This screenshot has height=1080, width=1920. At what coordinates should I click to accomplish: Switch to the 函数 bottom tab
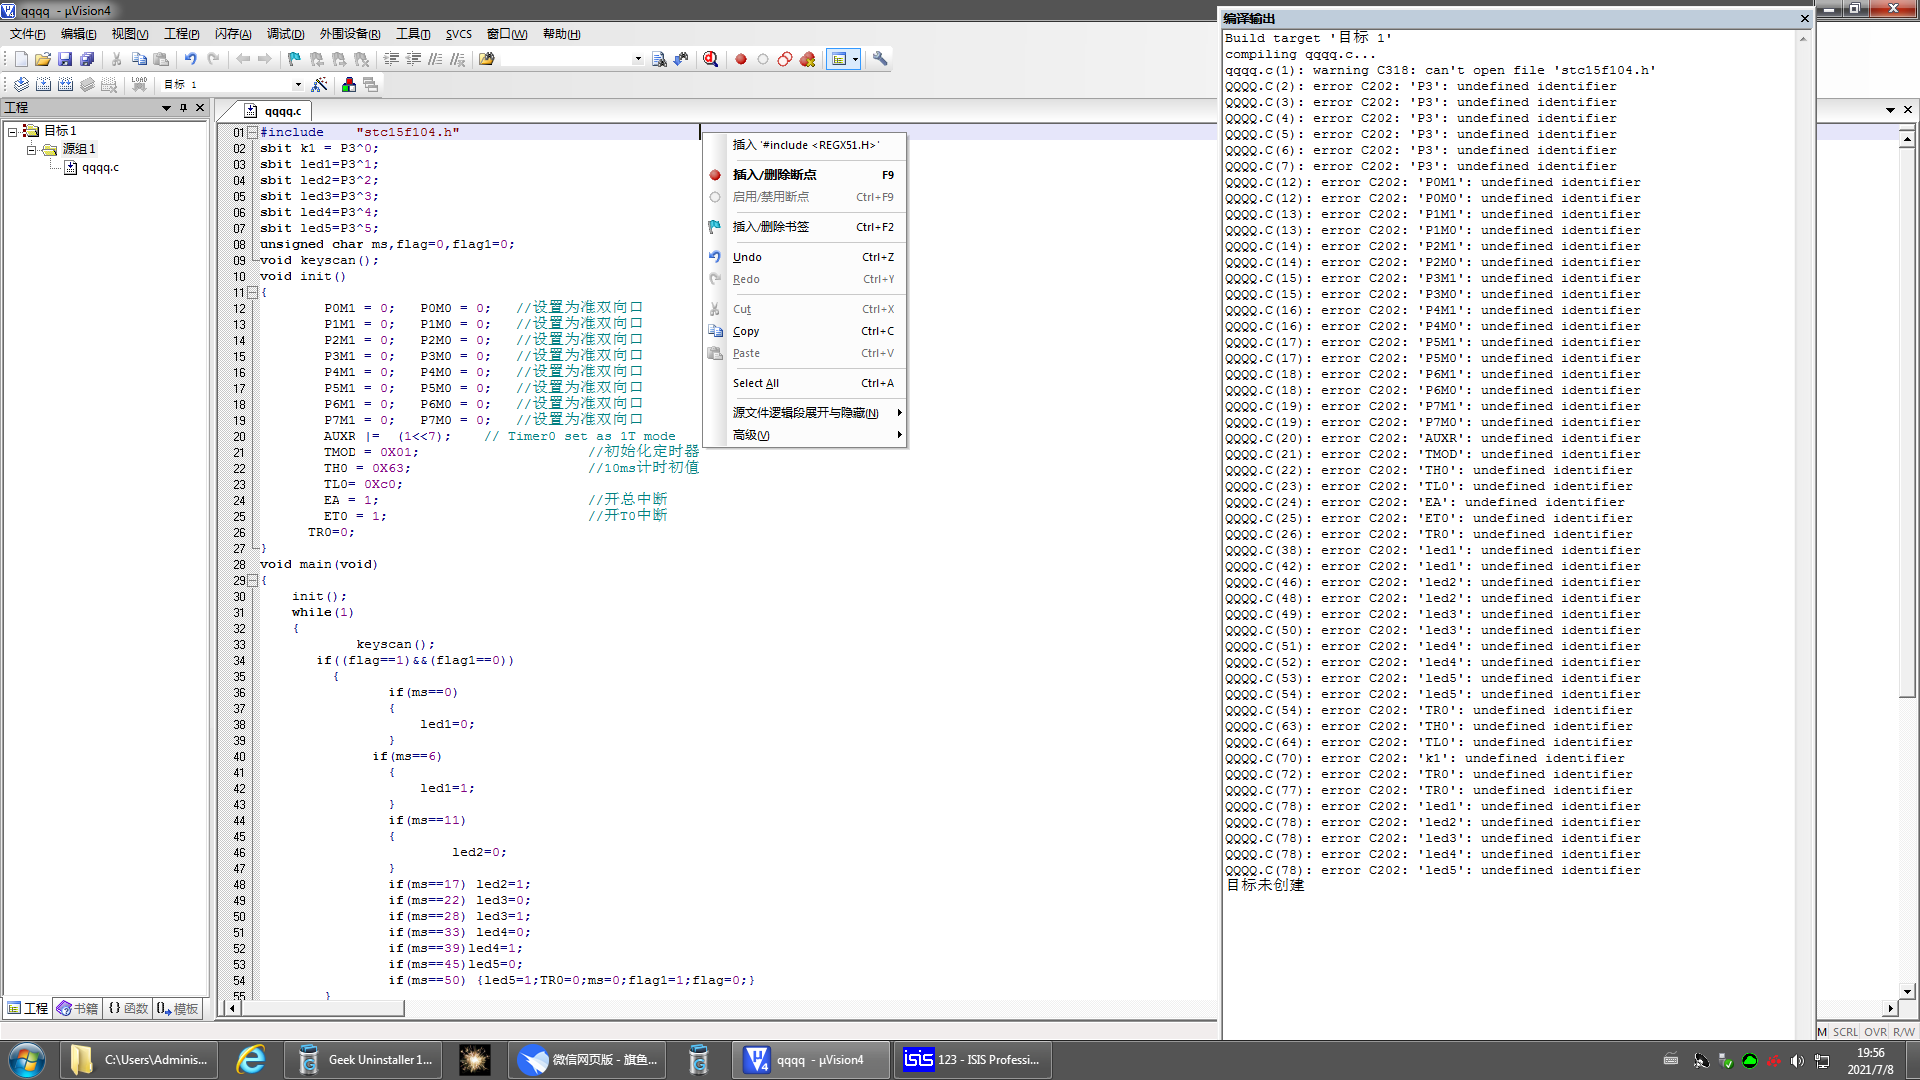(128, 1008)
